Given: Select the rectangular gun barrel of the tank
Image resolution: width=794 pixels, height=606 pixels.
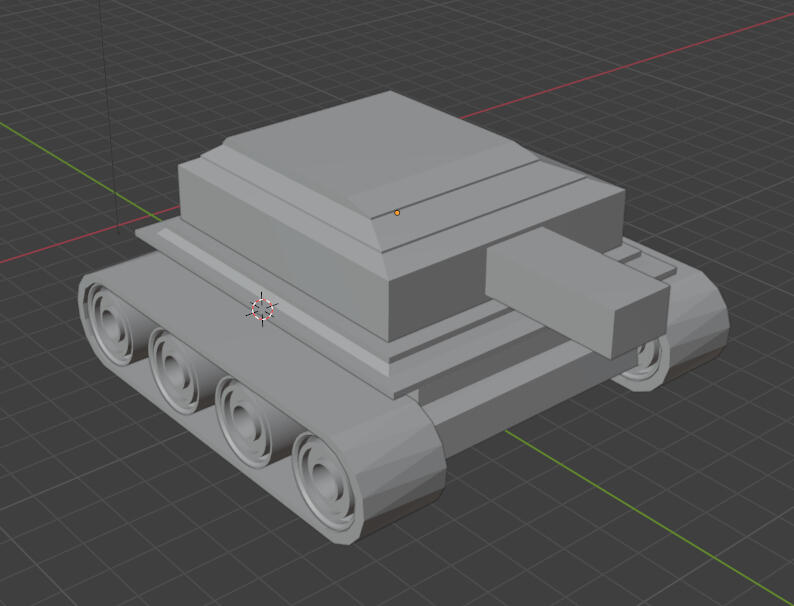Looking at the screenshot, I should coord(577,292).
